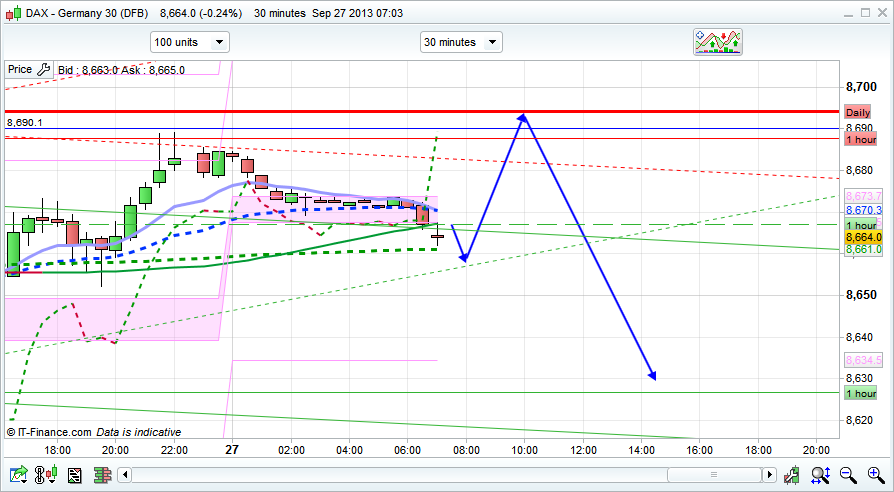Click the horizontal time scrollbar thumb

coord(712,474)
